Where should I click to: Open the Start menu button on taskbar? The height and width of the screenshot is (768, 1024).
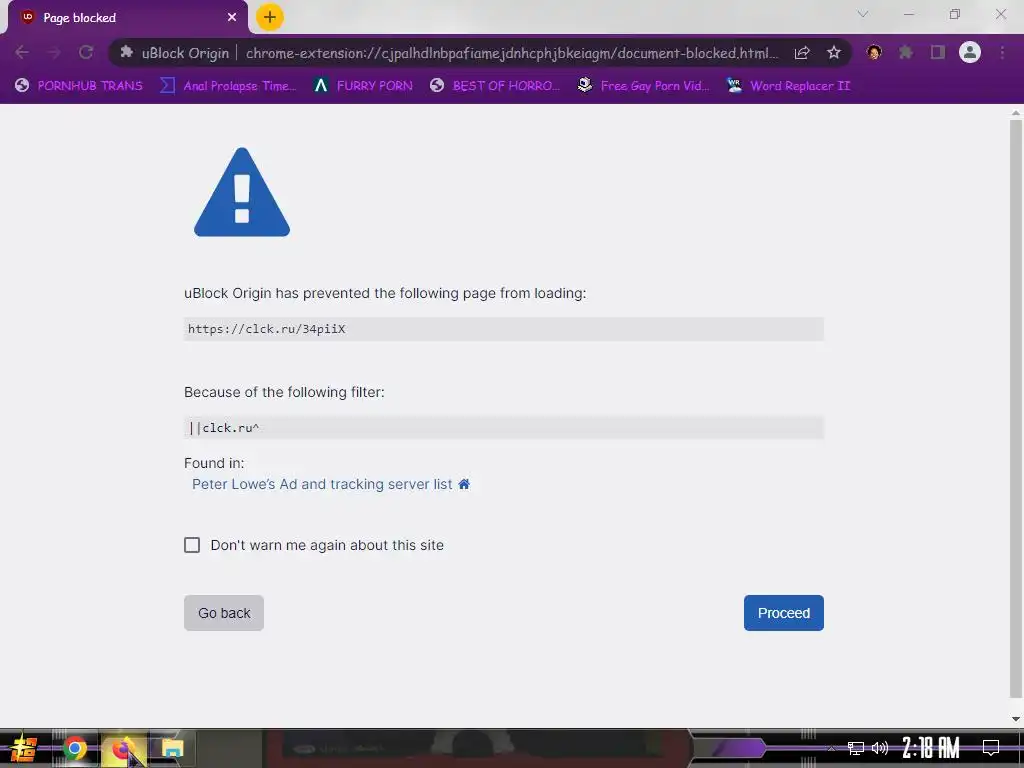pos(24,748)
